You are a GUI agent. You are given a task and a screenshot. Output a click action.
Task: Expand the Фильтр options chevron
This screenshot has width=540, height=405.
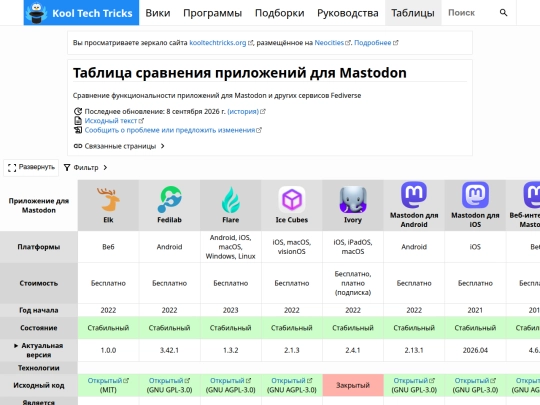tap(105, 167)
